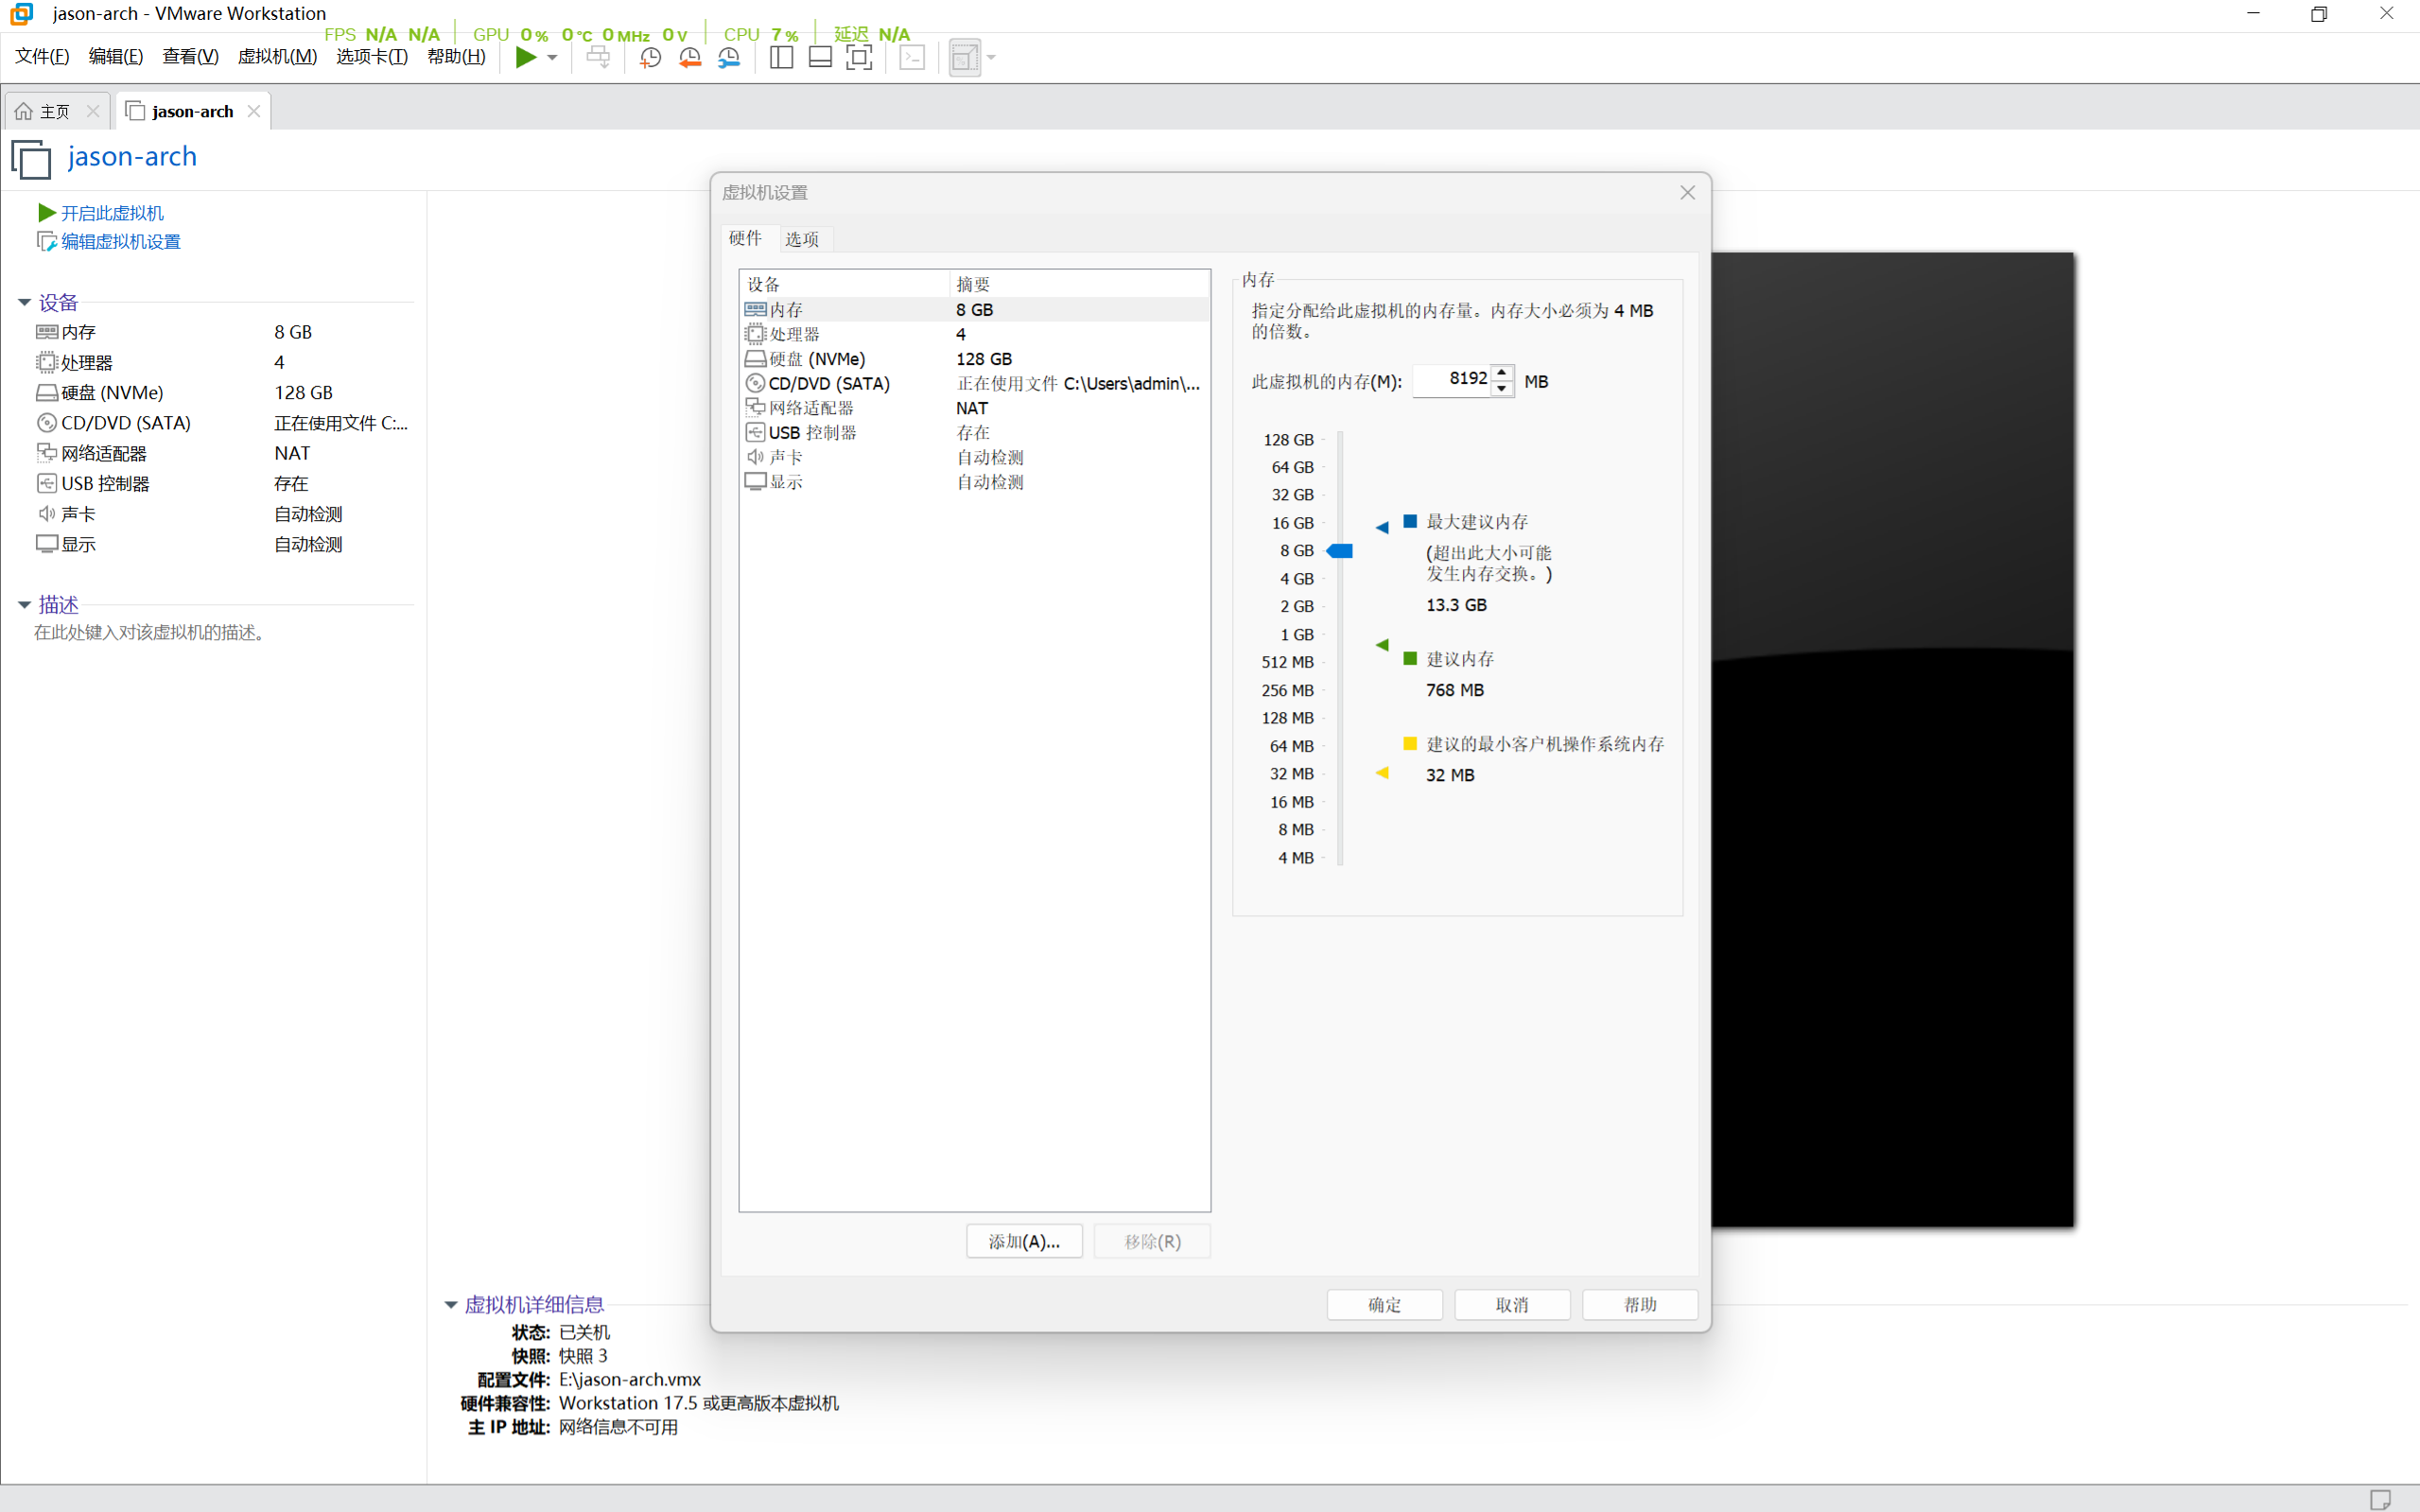The height and width of the screenshot is (1512, 2420).
Task: Click green recommended memory marker
Action: (1382, 645)
